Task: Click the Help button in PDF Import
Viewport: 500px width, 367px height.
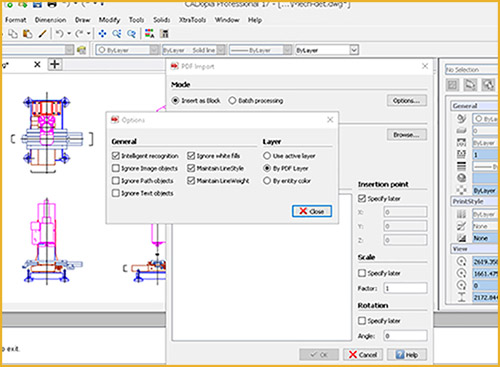Action: (x=407, y=355)
